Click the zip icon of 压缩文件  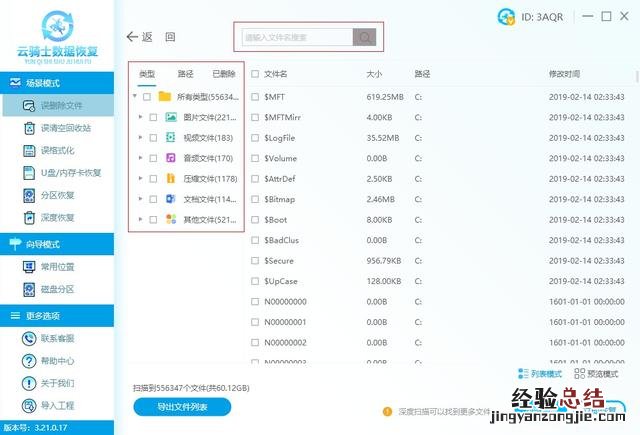(171, 178)
